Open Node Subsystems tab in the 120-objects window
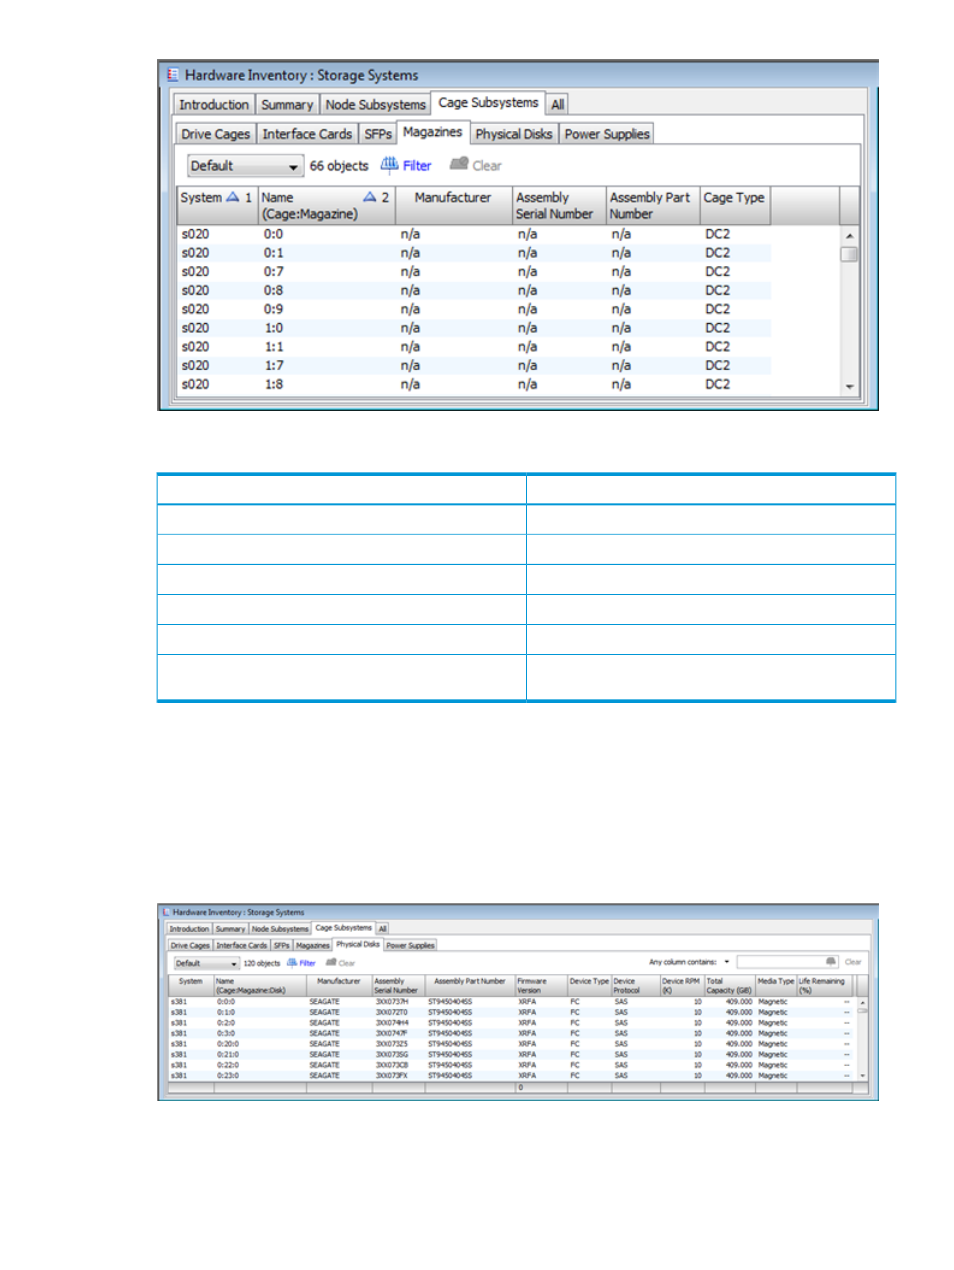This screenshot has height=1270, width=954. coord(280,929)
